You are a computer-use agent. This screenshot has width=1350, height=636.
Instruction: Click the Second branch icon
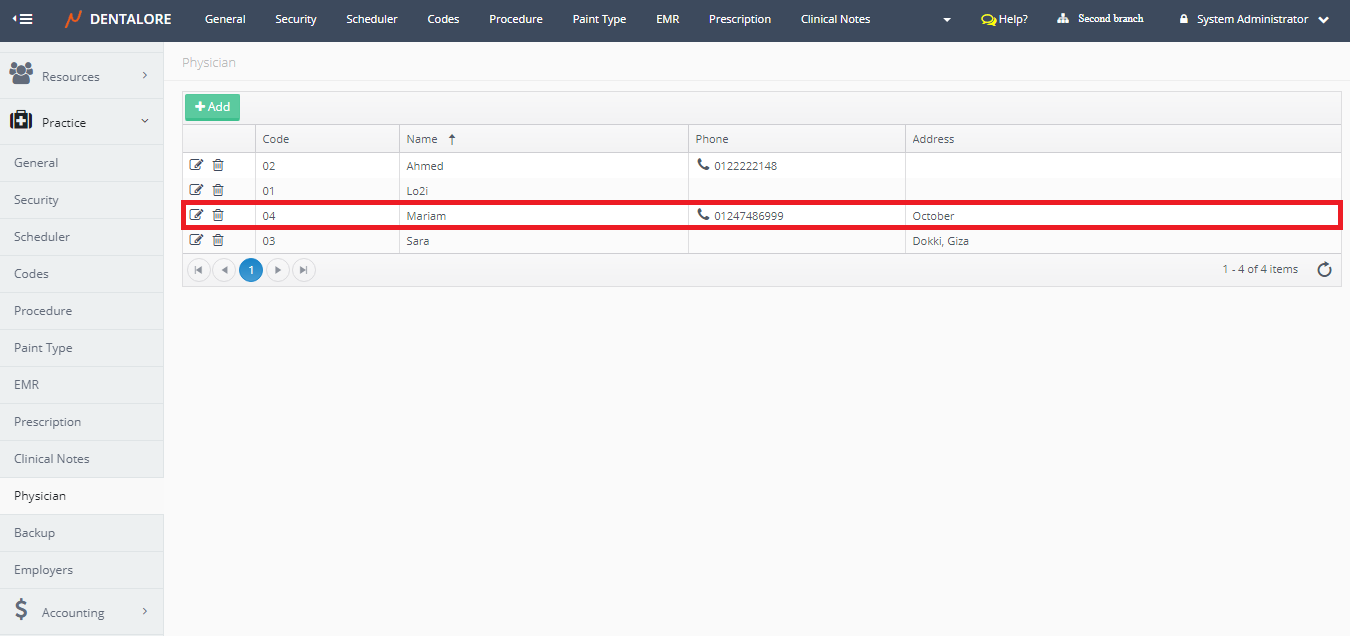pyautogui.click(x=1063, y=19)
